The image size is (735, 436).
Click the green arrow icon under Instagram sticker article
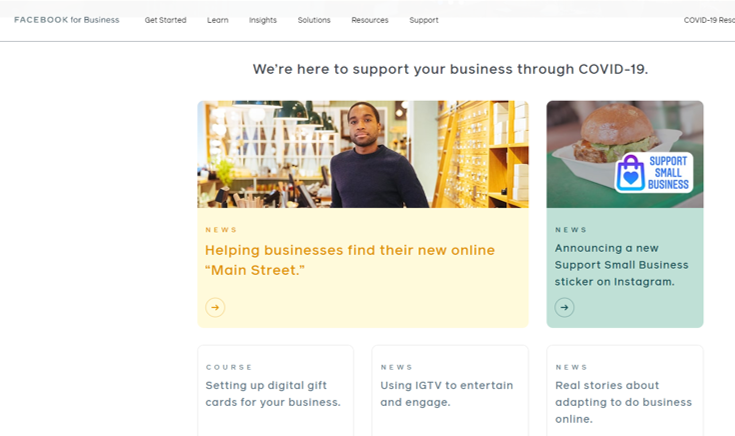(564, 308)
